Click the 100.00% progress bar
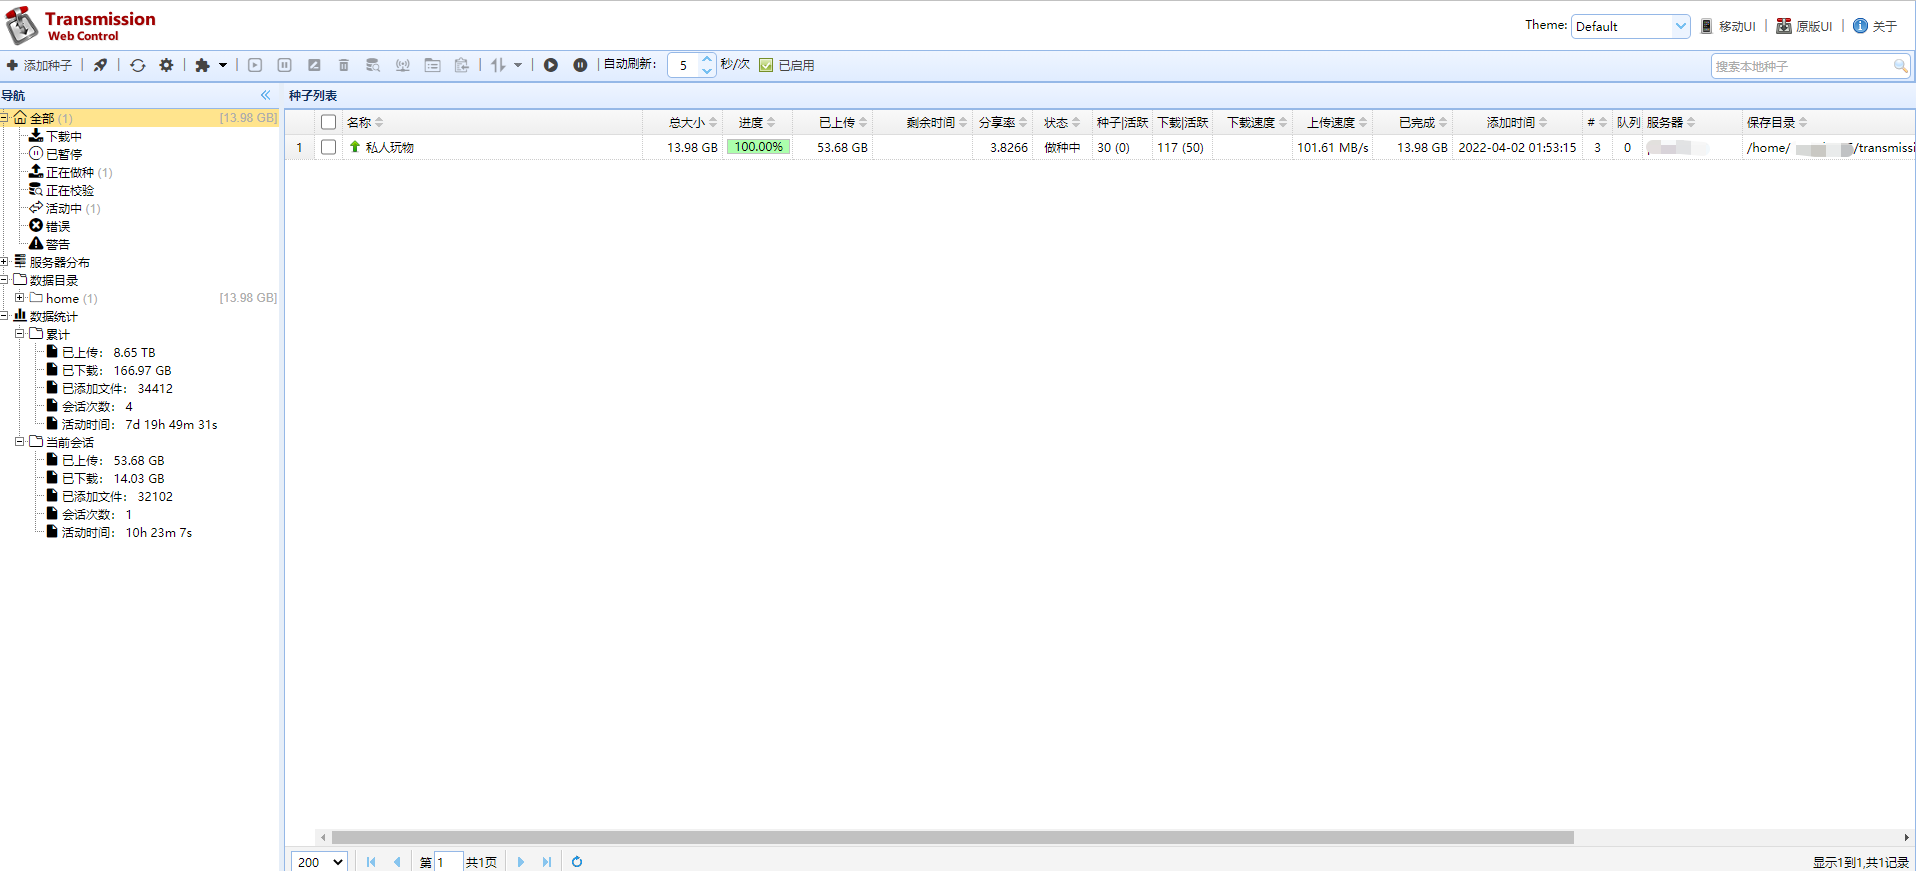1916x871 pixels. click(x=759, y=147)
